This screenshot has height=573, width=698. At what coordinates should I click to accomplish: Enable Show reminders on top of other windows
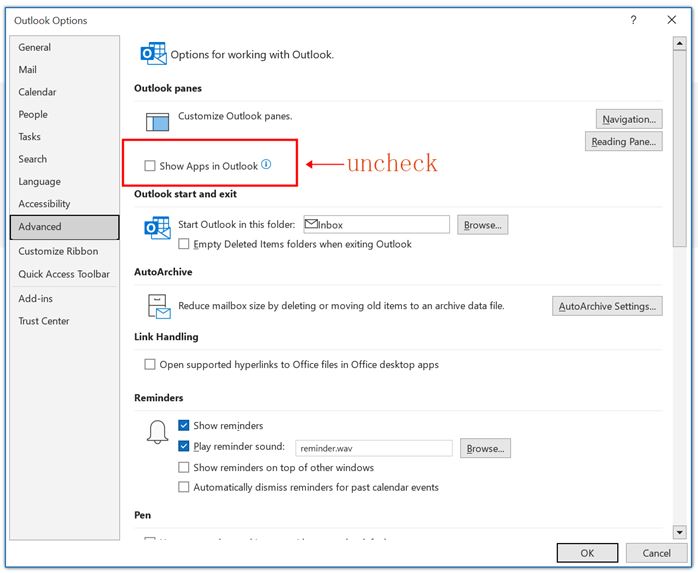click(x=183, y=467)
